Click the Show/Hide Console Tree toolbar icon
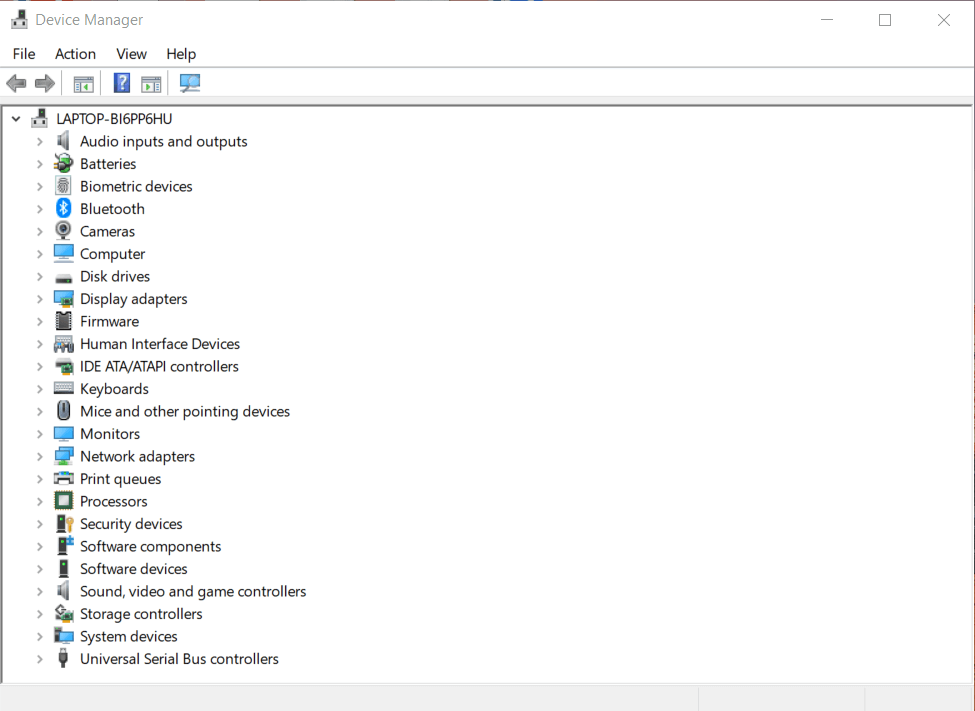 [83, 83]
